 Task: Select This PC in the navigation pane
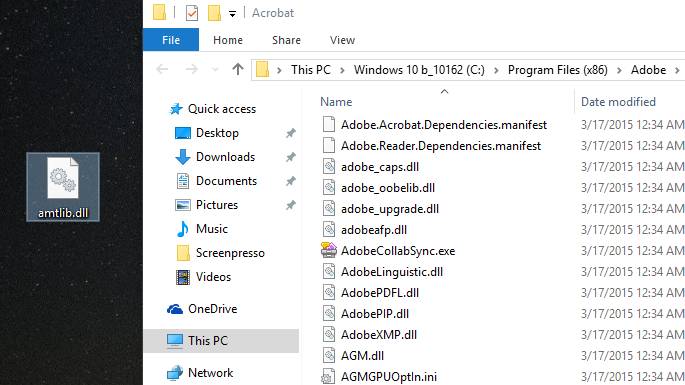(x=221, y=341)
